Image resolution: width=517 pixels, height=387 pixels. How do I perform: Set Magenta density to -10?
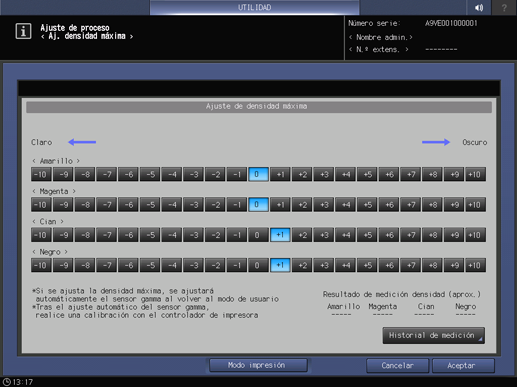point(41,205)
